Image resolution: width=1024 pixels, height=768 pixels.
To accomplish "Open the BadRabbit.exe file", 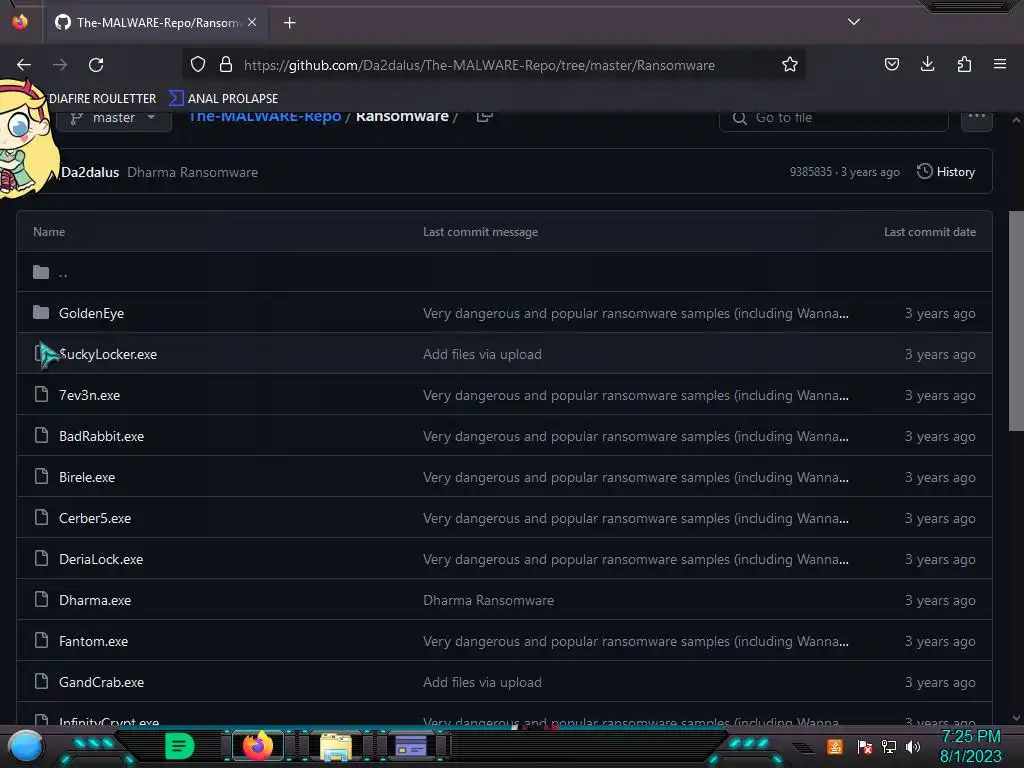I will (101, 437).
